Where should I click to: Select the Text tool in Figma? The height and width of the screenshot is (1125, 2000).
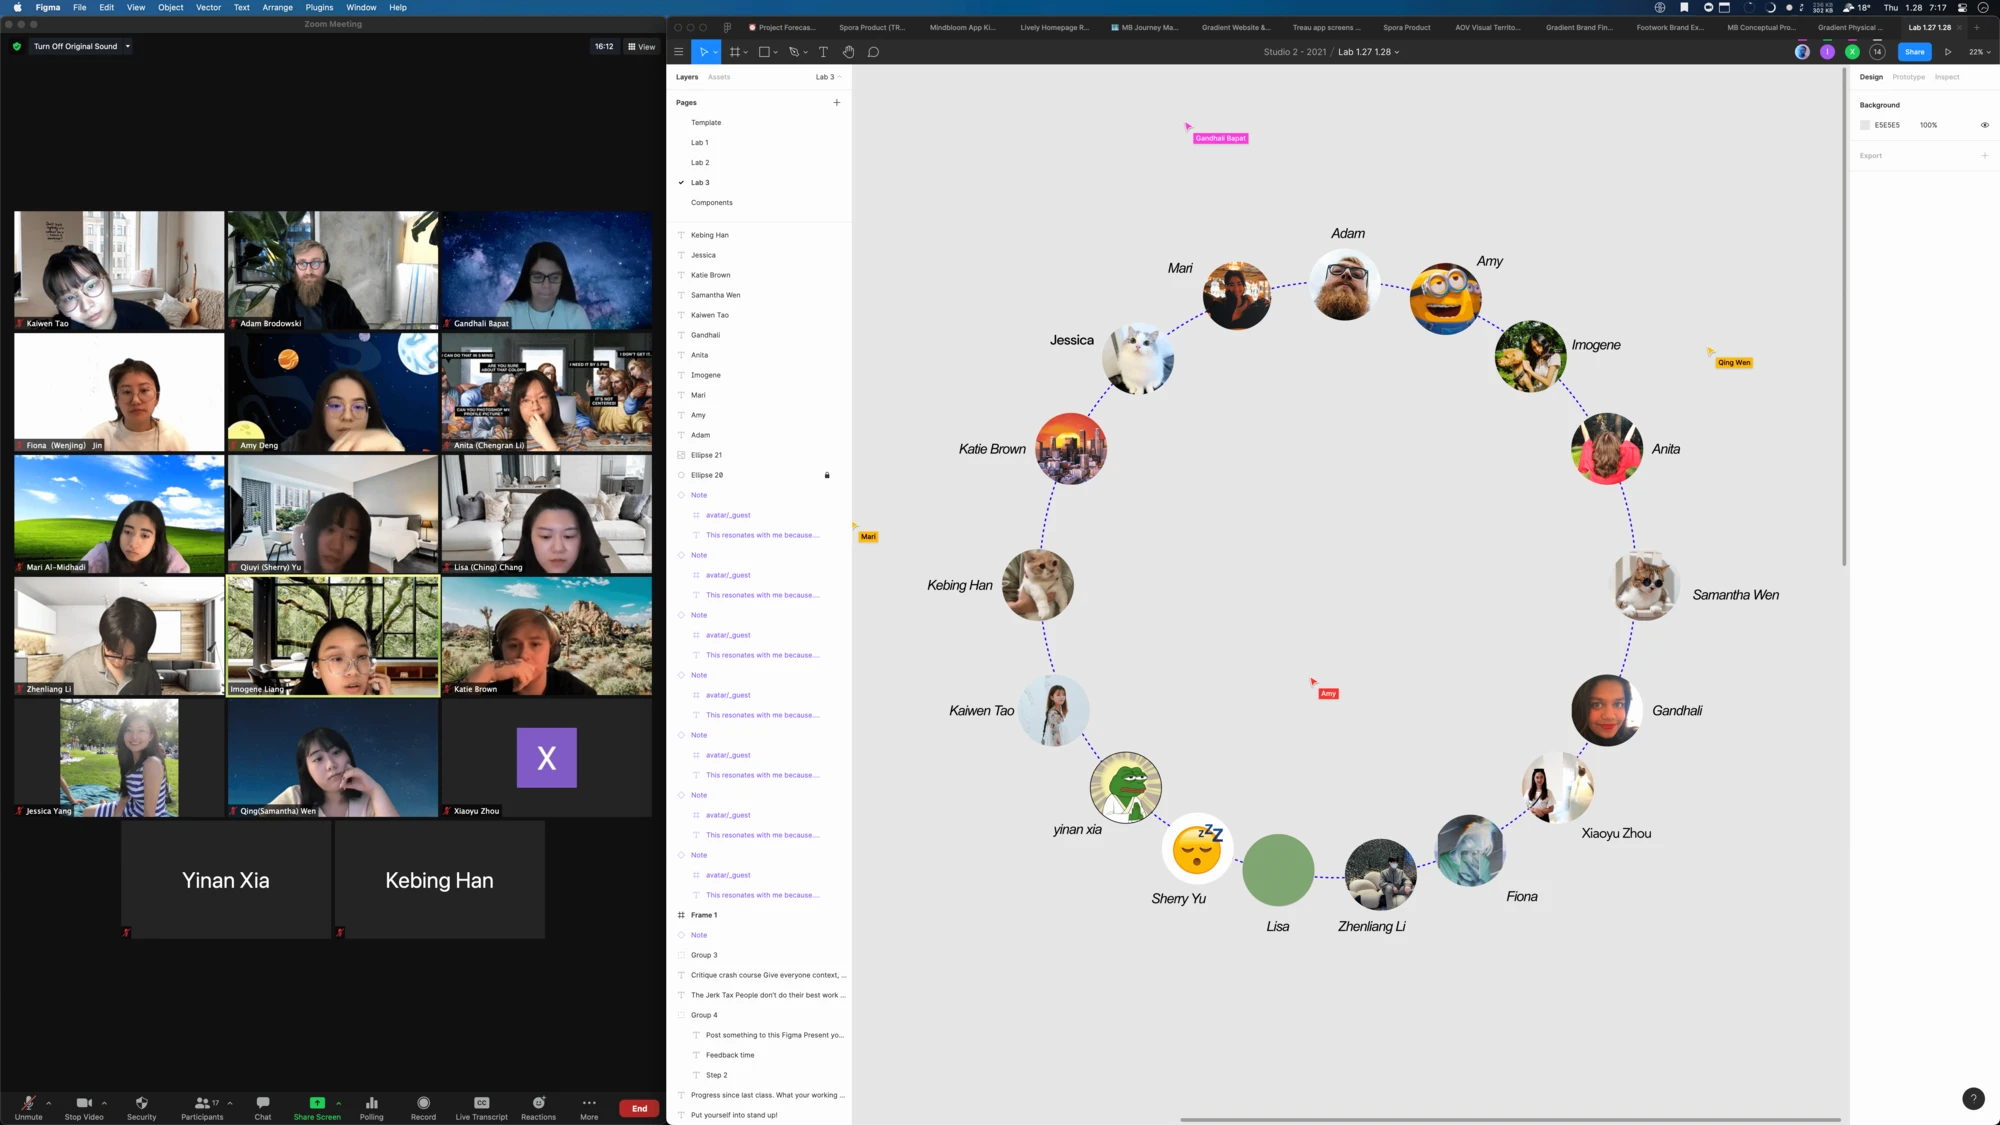click(x=823, y=52)
